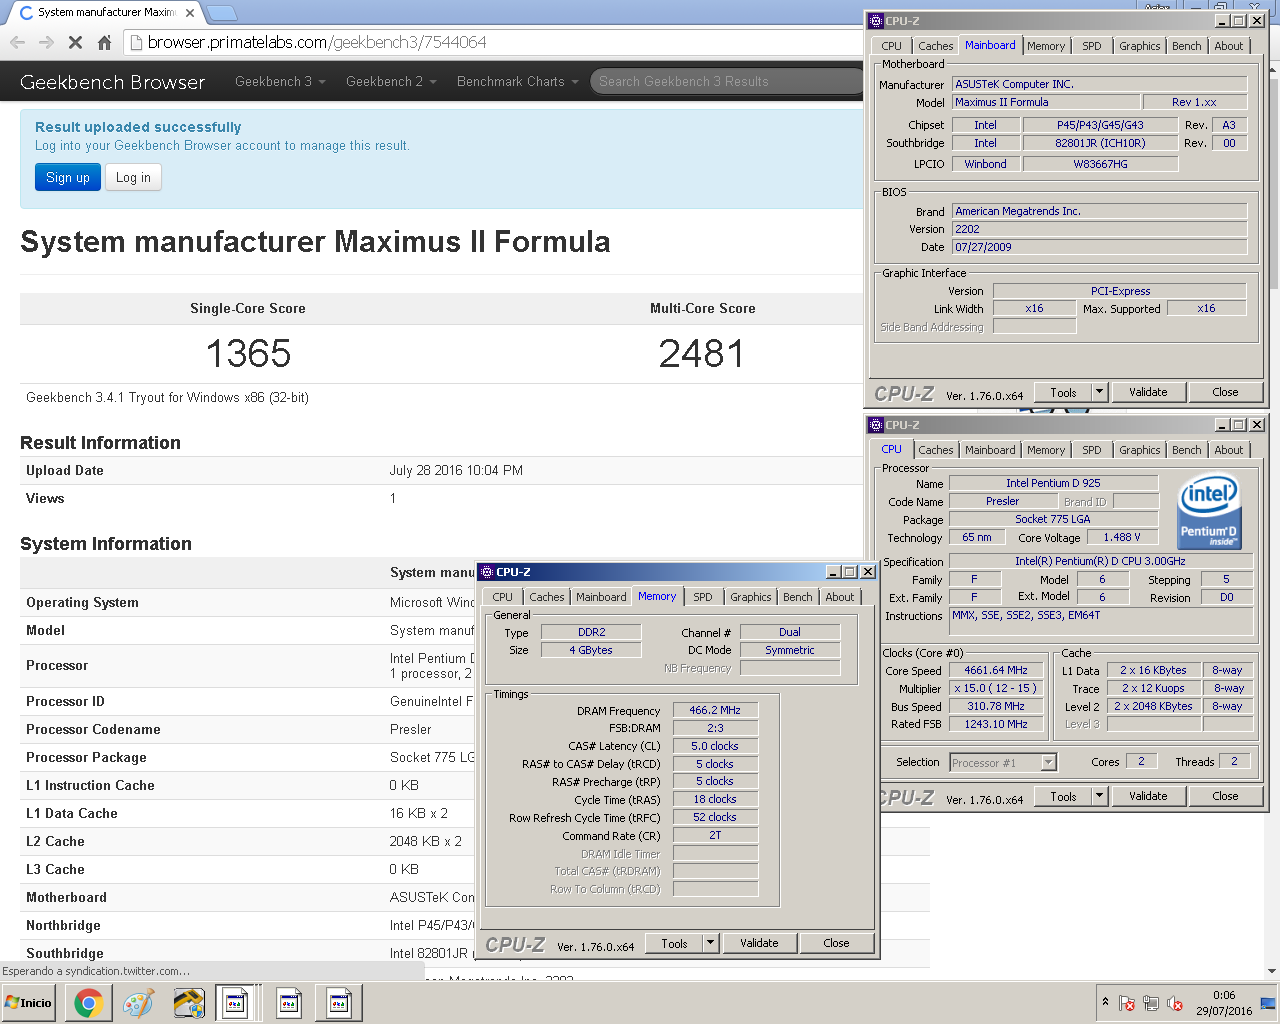This screenshot has width=1280, height=1024.
Task: Click the CPU-Z Mainboard window title icon
Action: point(876,20)
